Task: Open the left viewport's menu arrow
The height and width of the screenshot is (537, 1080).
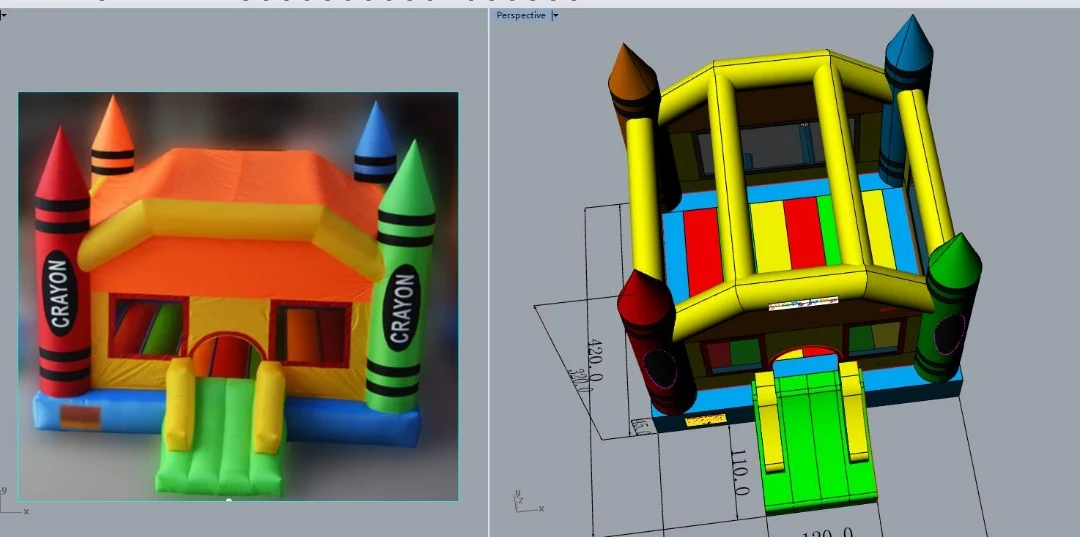Action: point(3,15)
